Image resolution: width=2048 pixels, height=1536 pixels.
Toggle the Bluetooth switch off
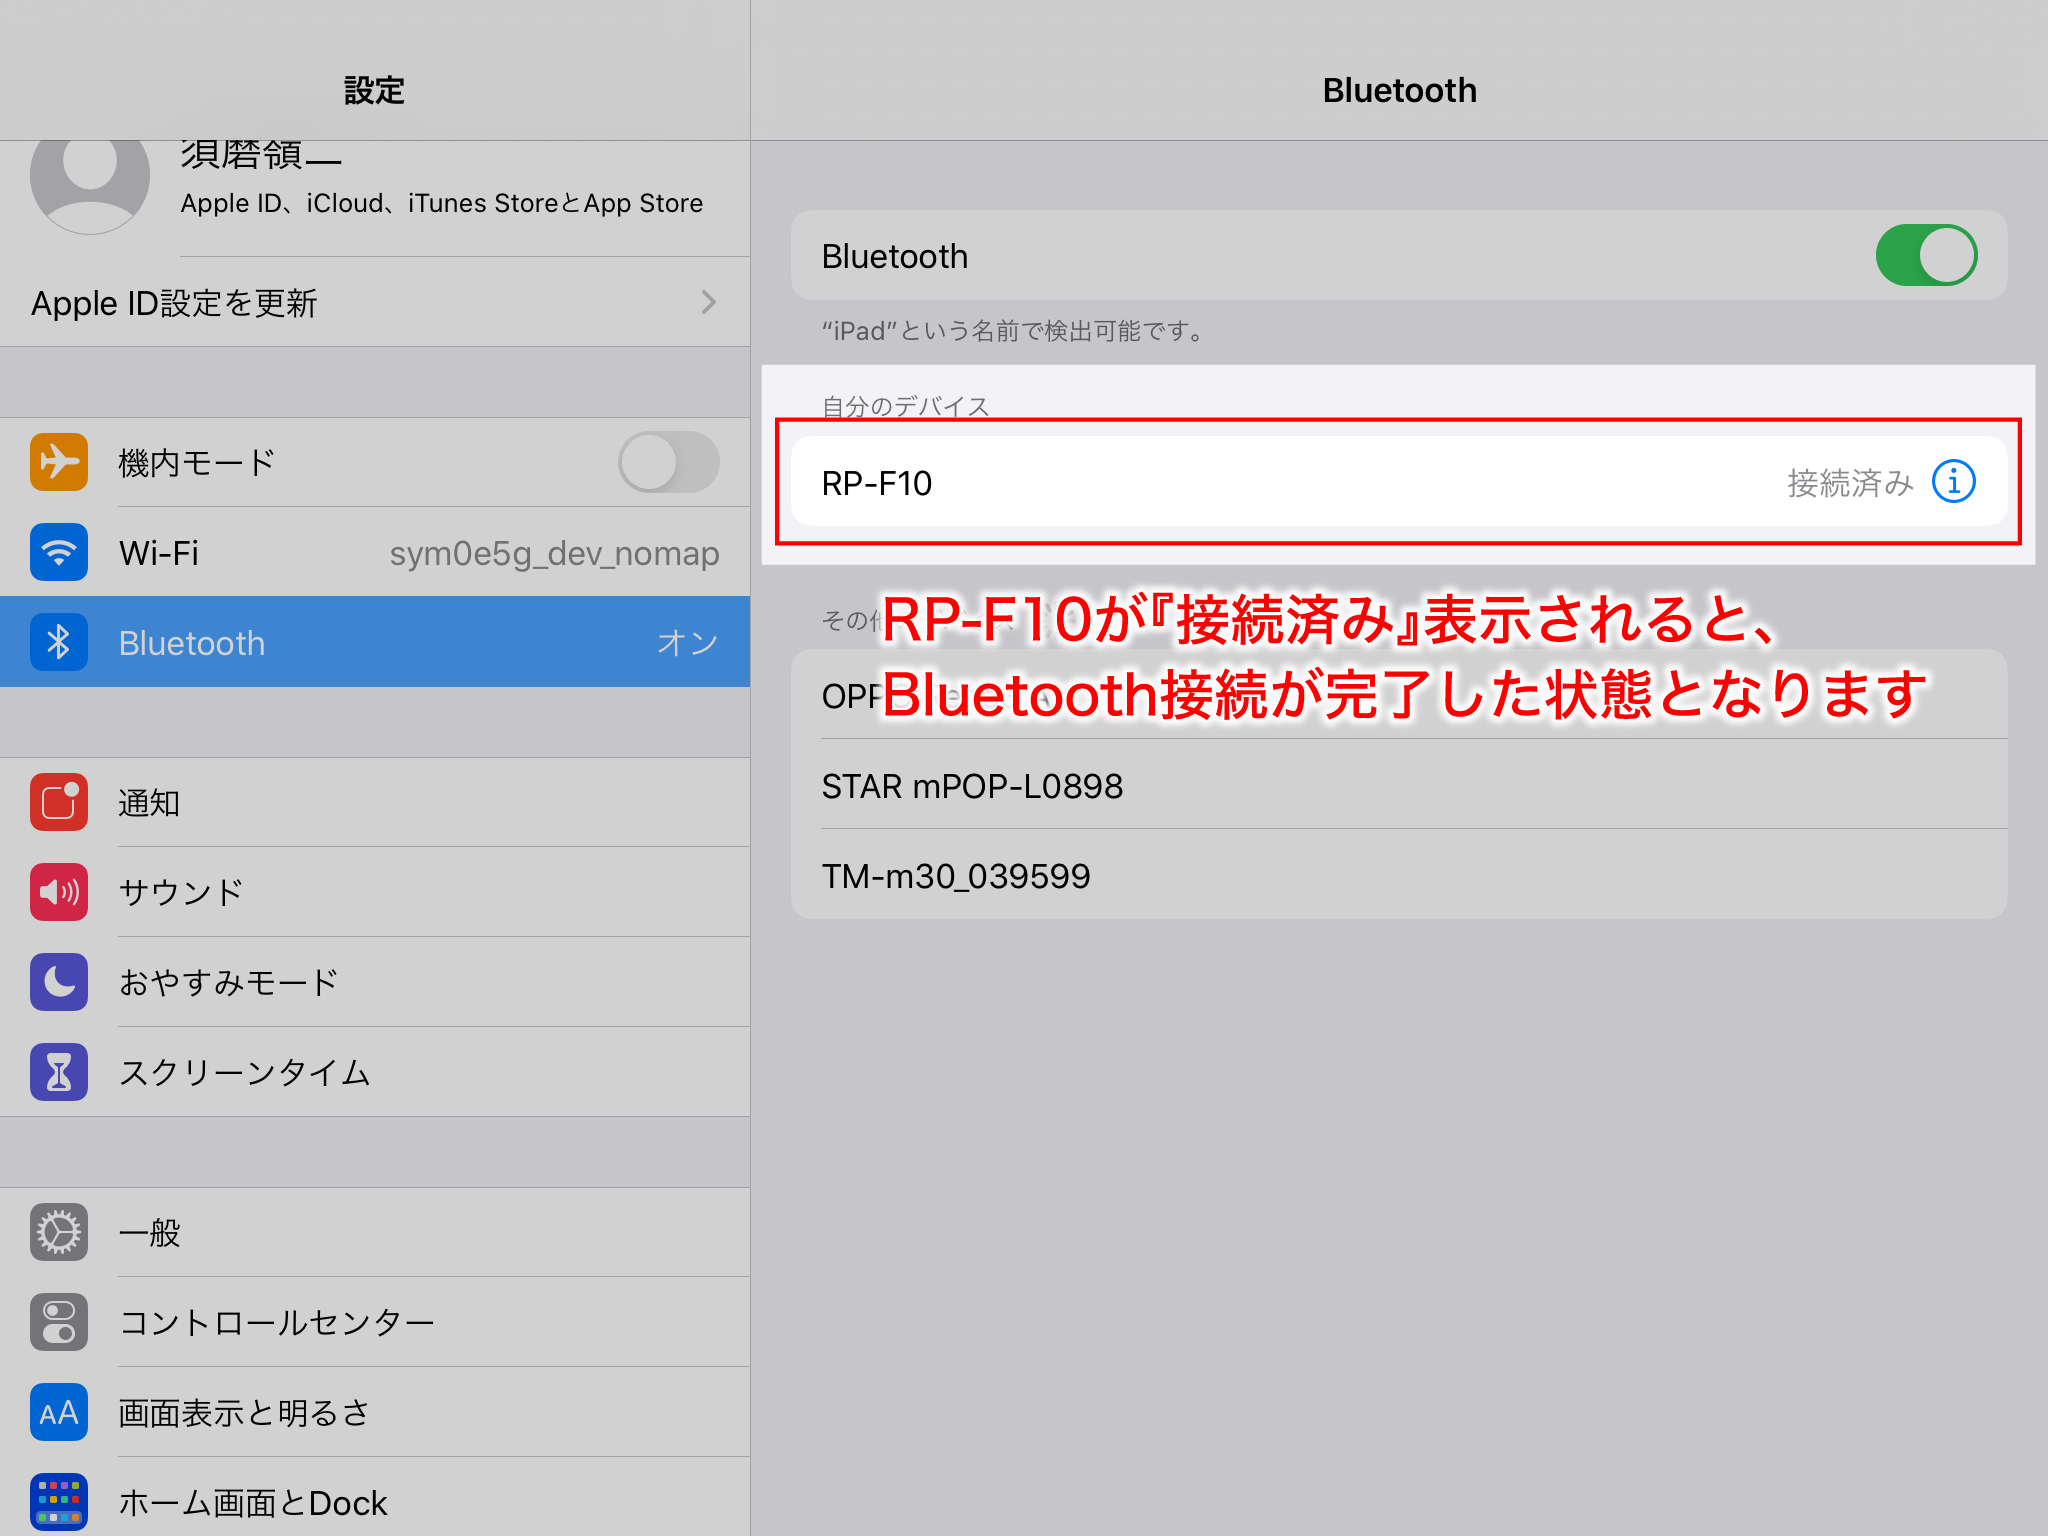tap(1926, 255)
